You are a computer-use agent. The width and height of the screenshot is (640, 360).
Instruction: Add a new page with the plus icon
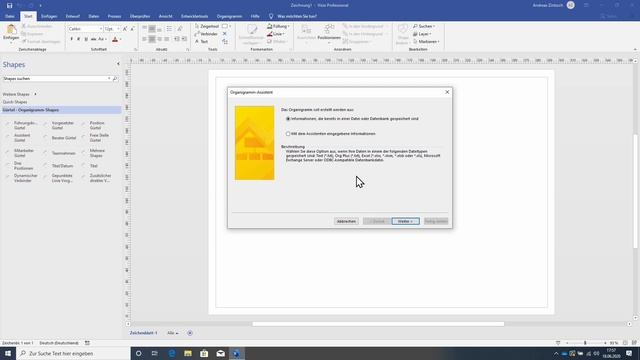[x=190, y=333]
